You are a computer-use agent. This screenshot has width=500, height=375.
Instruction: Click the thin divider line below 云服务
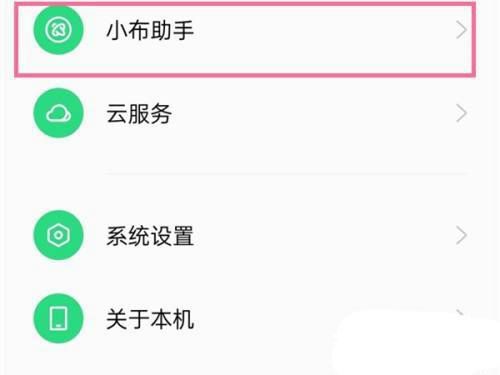click(x=287, y=173)
